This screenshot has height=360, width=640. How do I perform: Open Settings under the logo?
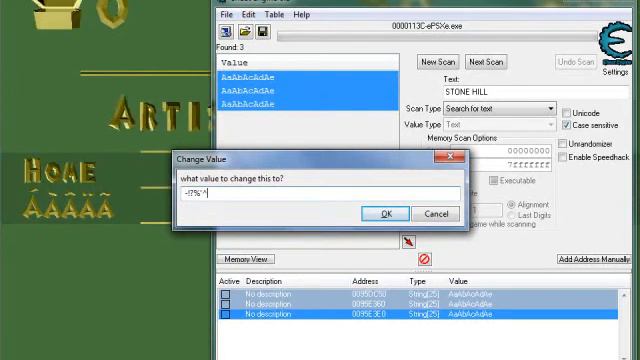click(616, 72)
